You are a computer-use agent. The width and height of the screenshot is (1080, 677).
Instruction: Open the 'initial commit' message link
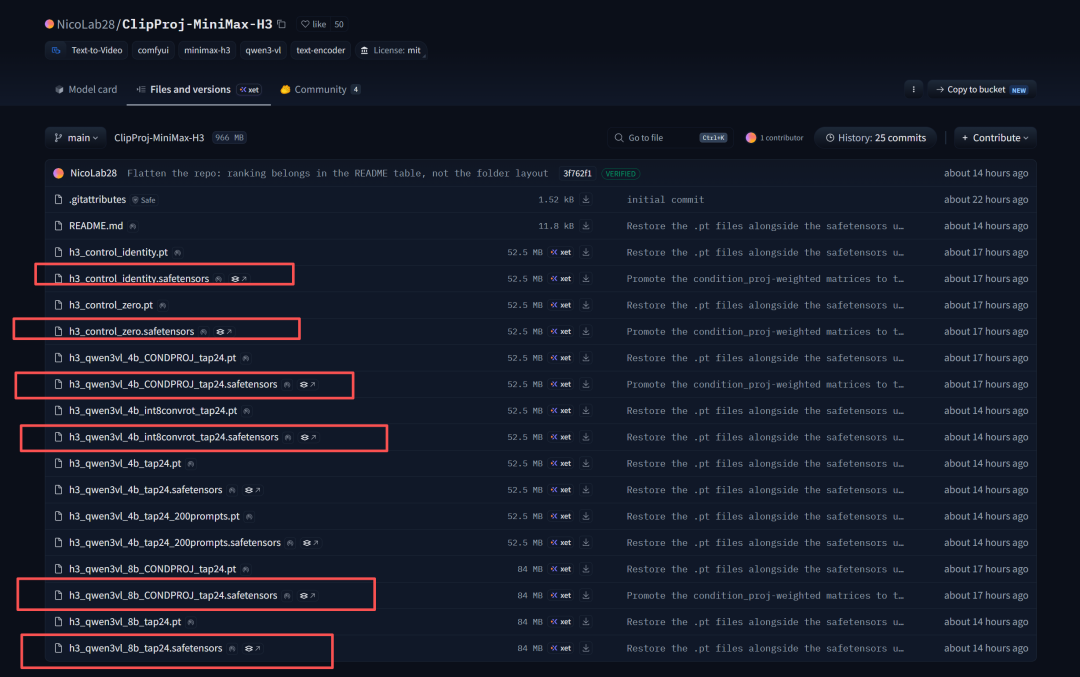coord(665,200)
